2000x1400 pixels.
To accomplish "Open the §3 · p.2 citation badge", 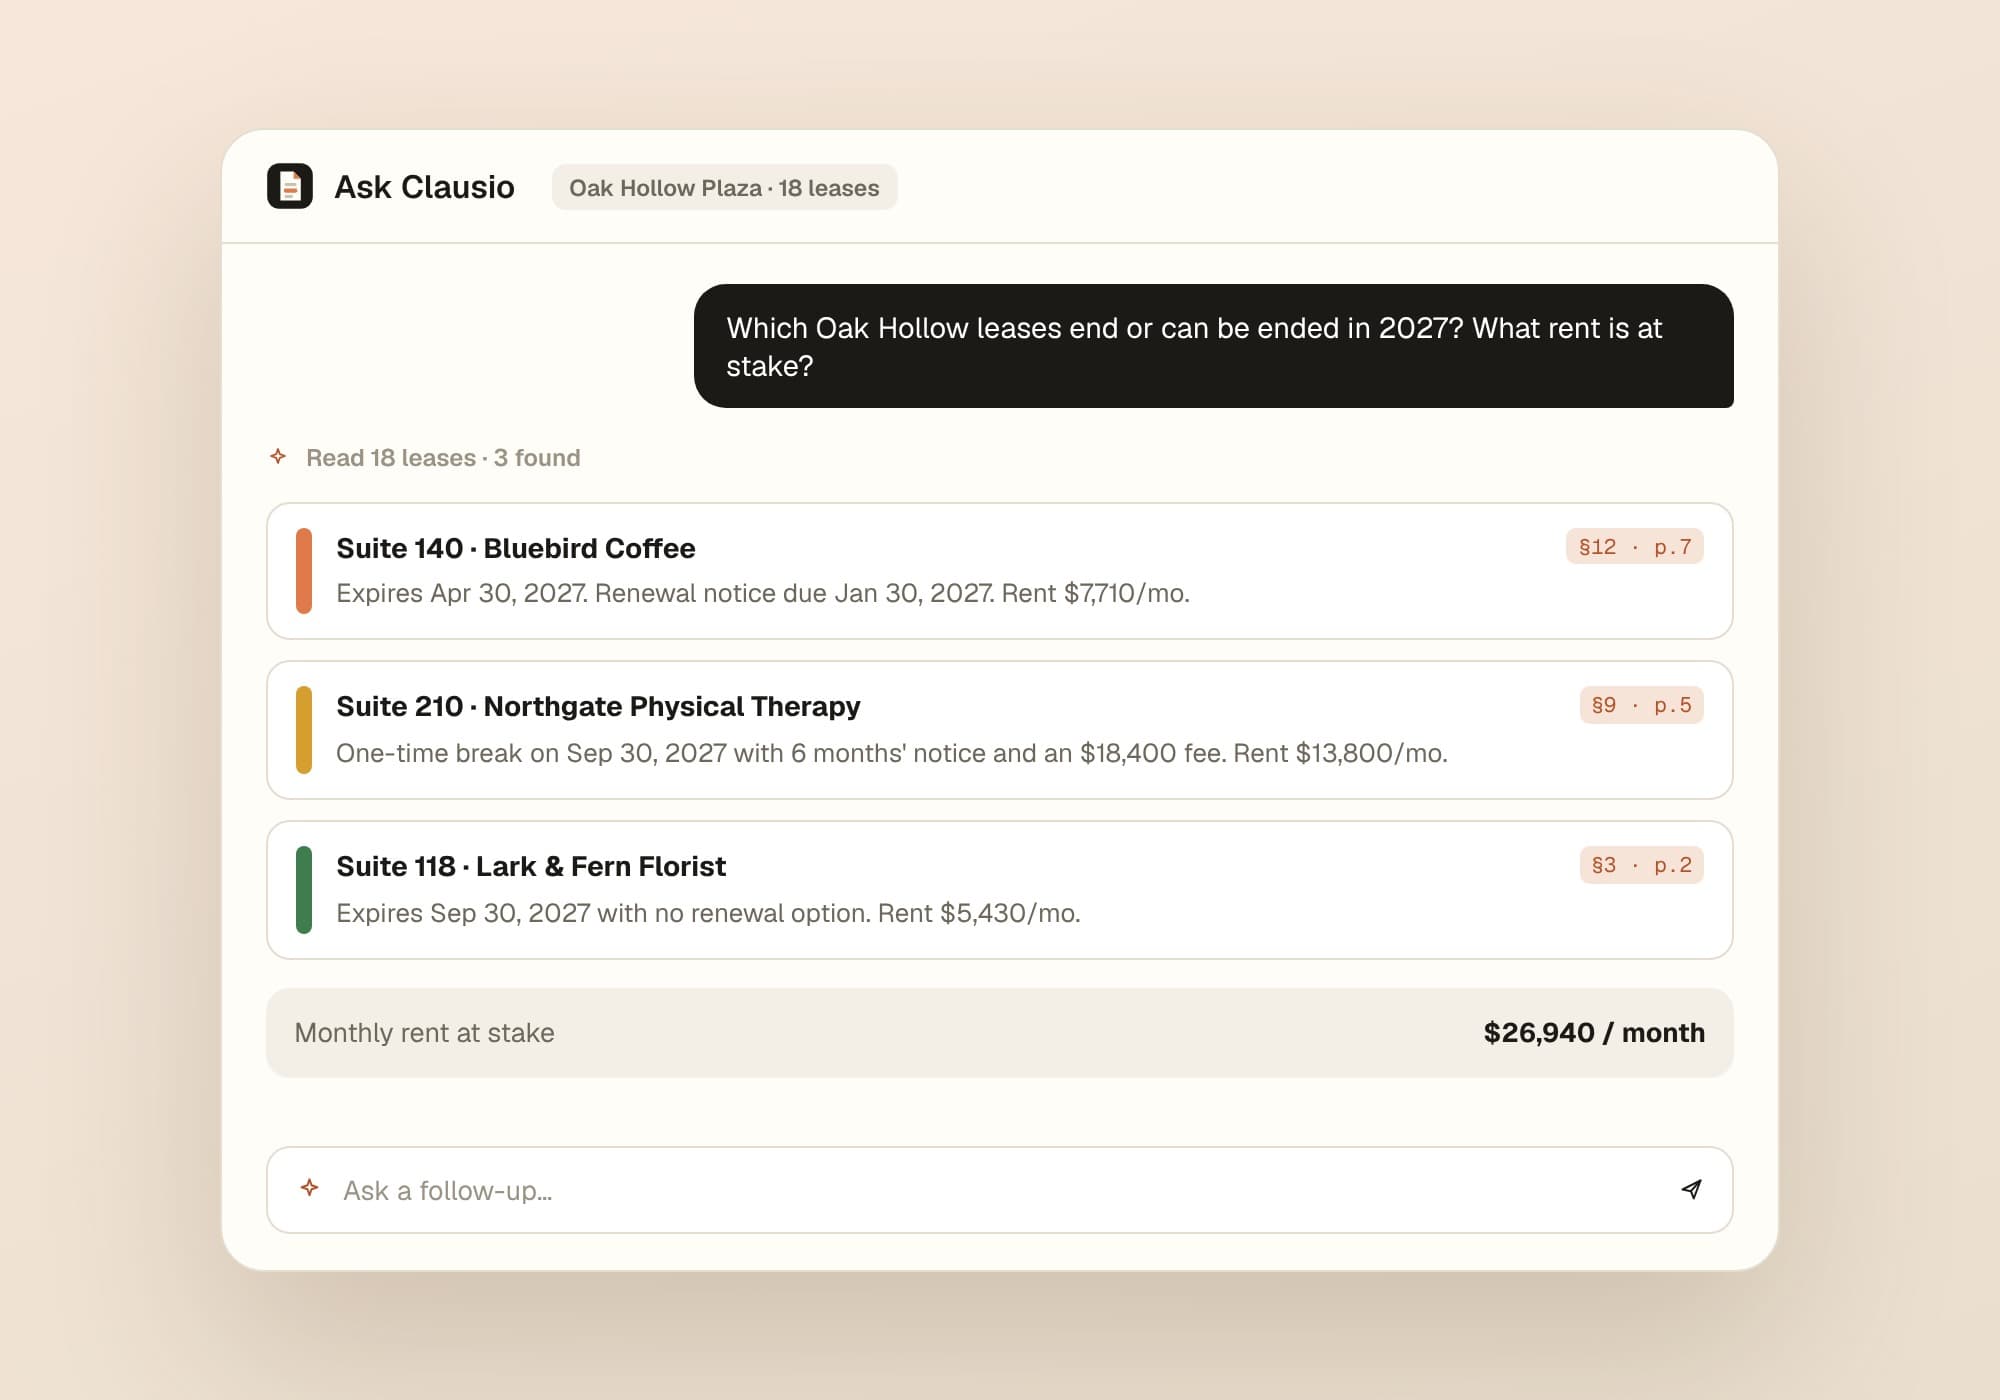I will coord(1641,865).
